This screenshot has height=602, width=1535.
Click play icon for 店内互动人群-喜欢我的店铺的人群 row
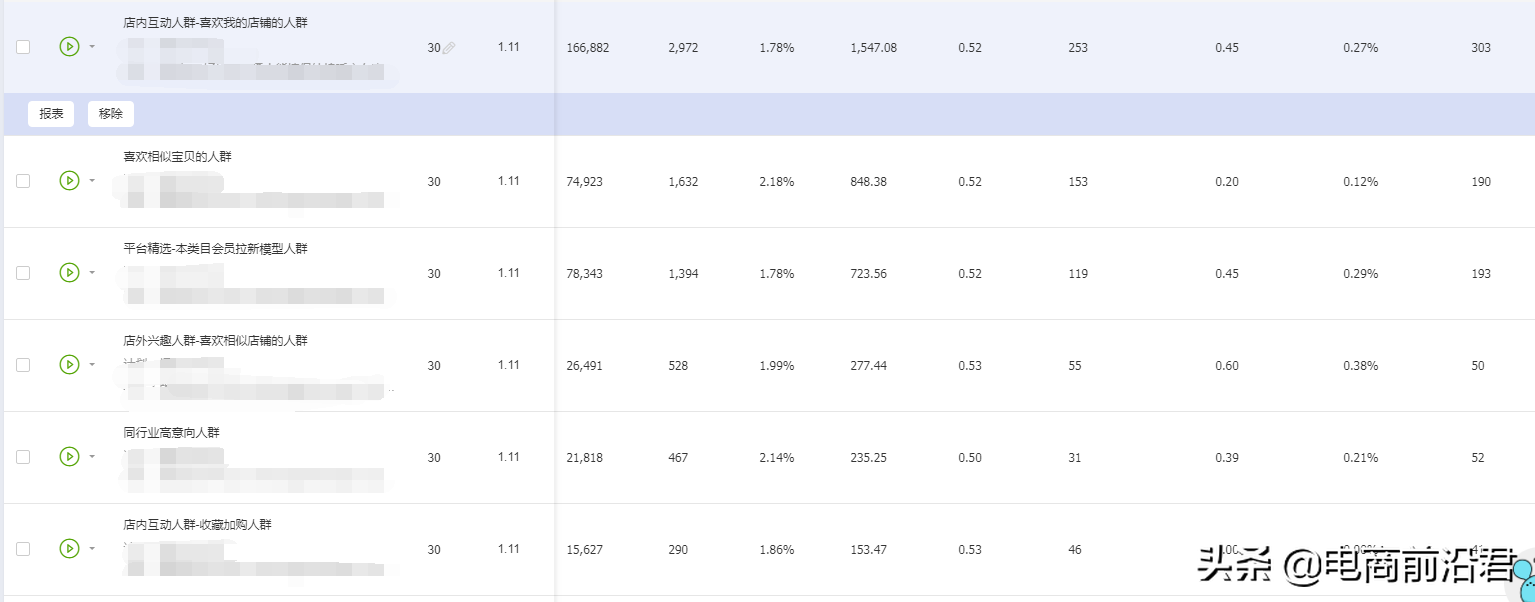click(69, 47)
